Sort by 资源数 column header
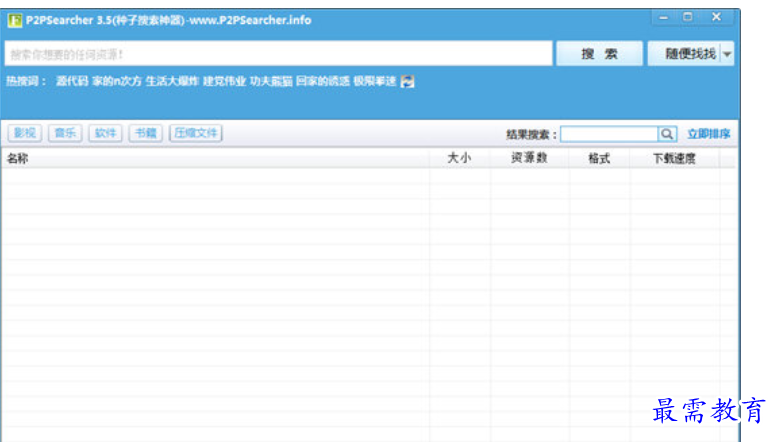 click(x=529, y=158)
